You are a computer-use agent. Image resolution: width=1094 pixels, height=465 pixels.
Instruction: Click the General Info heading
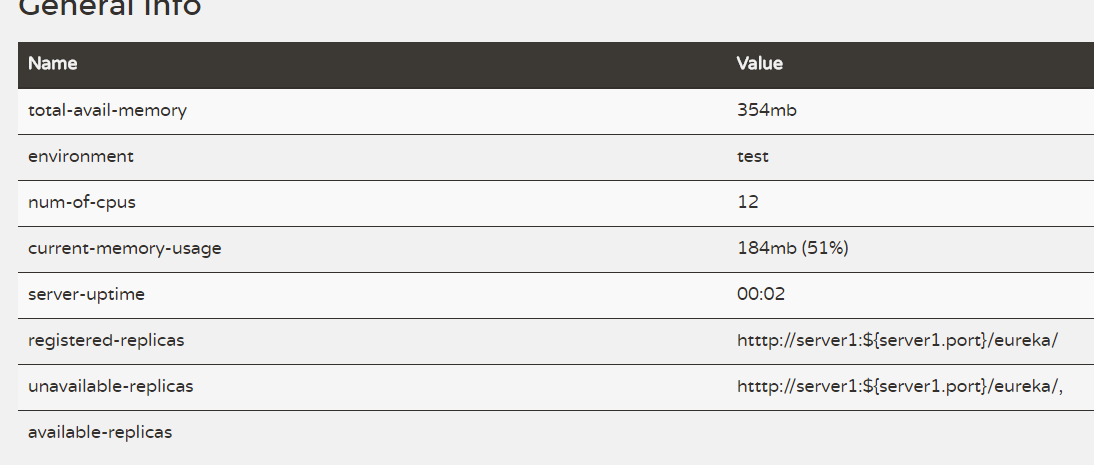pos(110,8)
